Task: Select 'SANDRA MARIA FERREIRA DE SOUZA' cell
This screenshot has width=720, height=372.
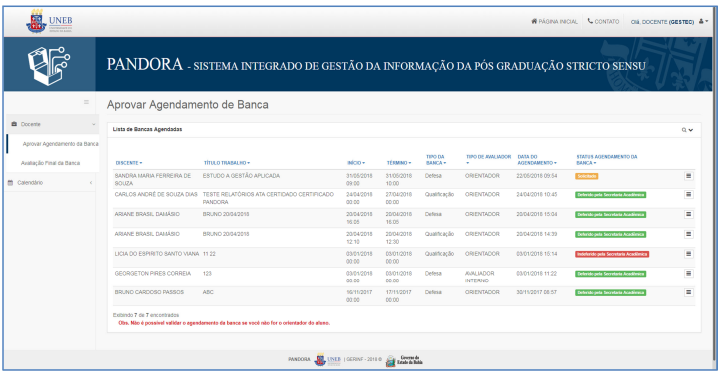Action: tap(152, 179)
